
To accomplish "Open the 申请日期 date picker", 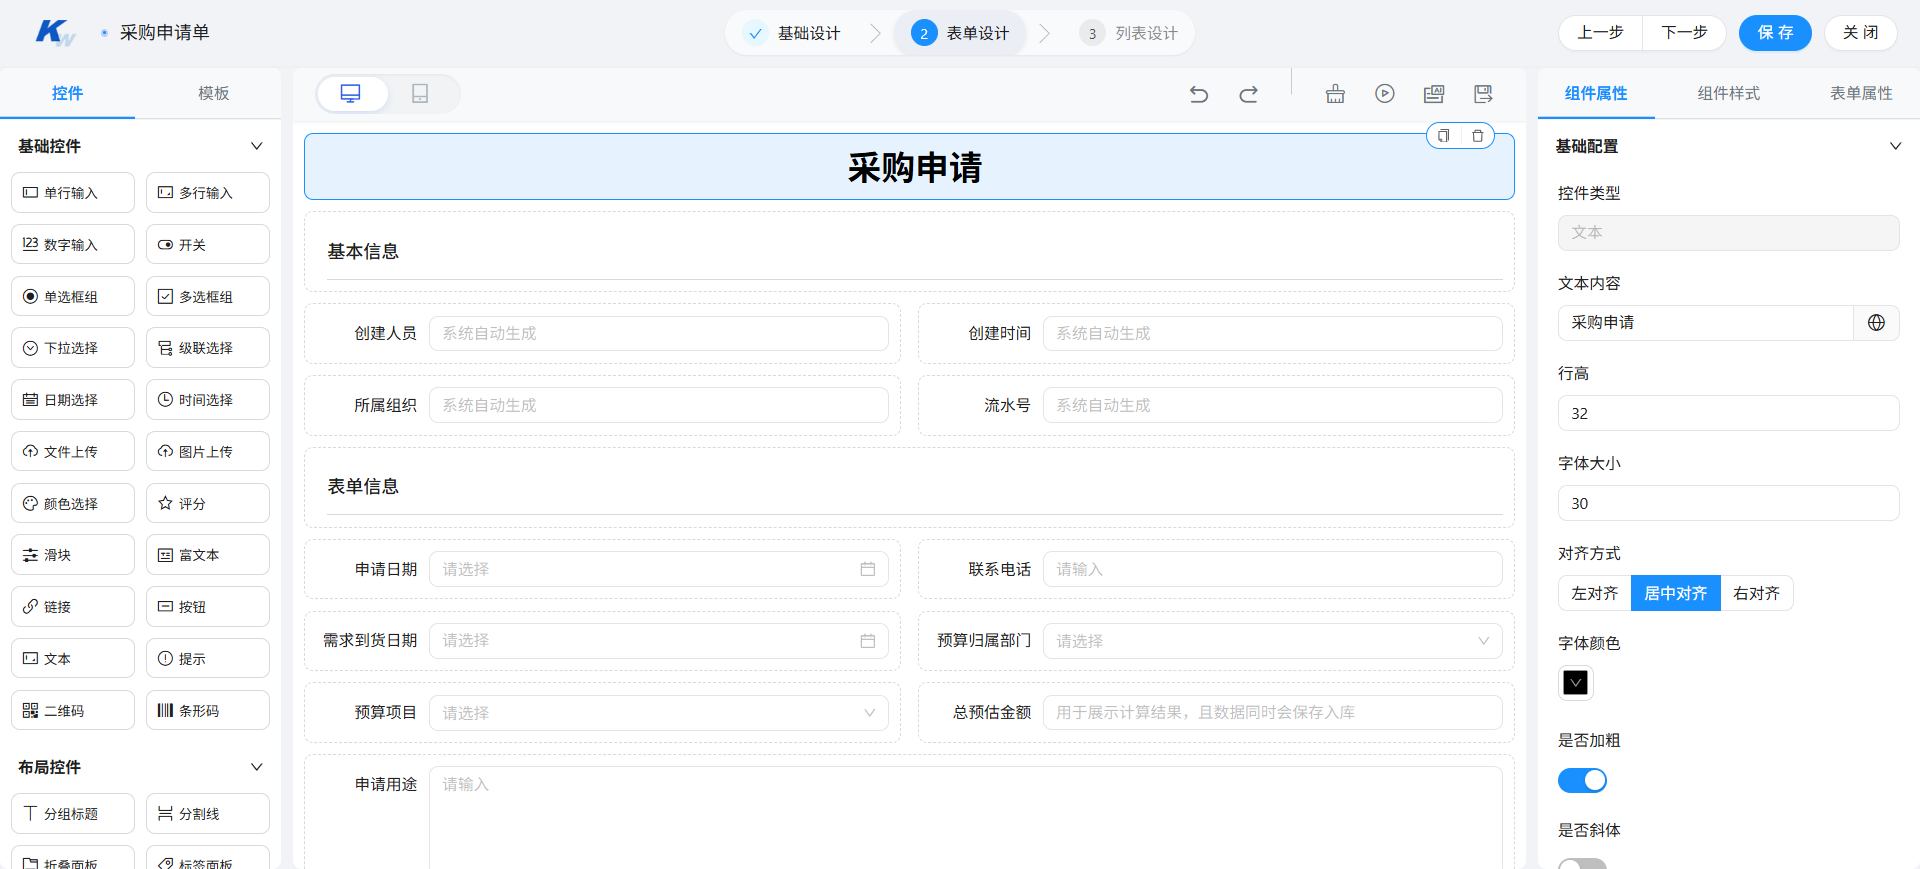I will pos(659,569).
